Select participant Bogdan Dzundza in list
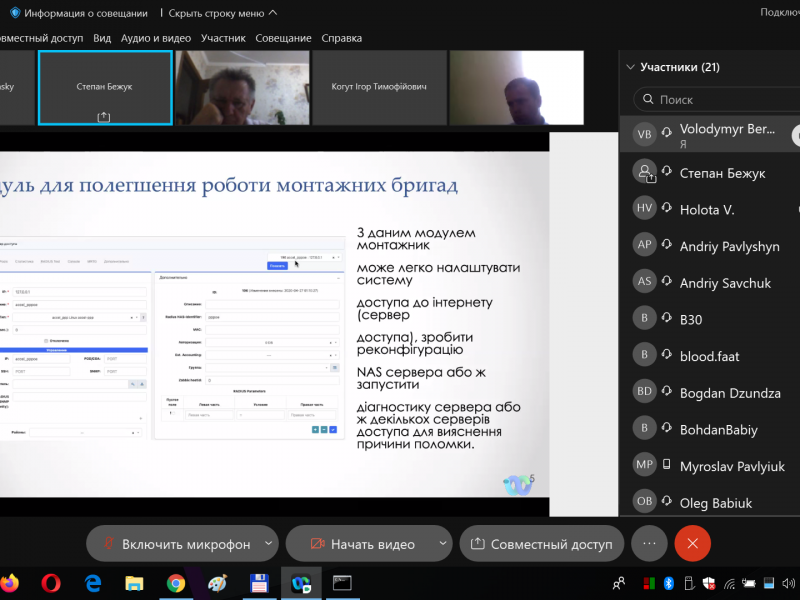 pyautogui.click(x=730, y=393)
